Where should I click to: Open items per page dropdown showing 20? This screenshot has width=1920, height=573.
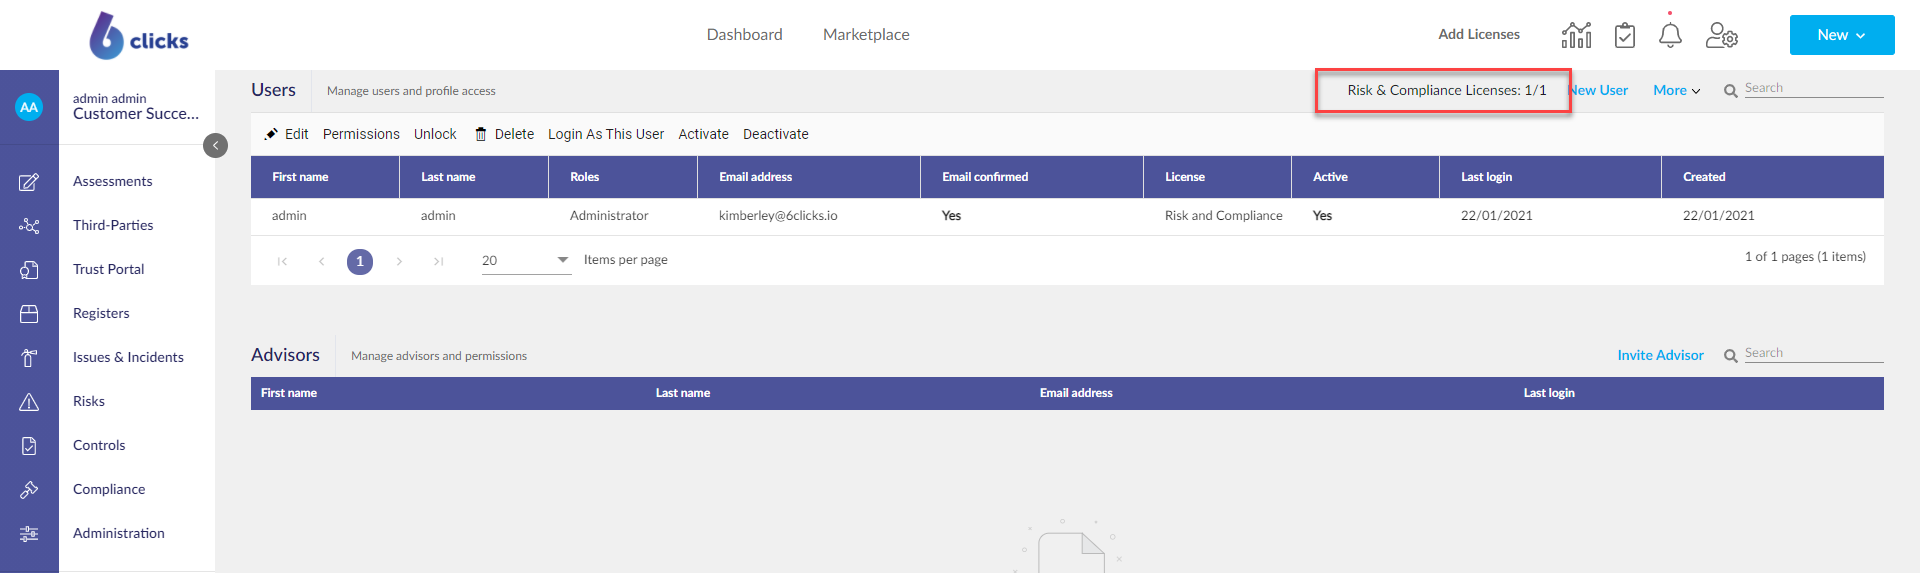[526, 260]
